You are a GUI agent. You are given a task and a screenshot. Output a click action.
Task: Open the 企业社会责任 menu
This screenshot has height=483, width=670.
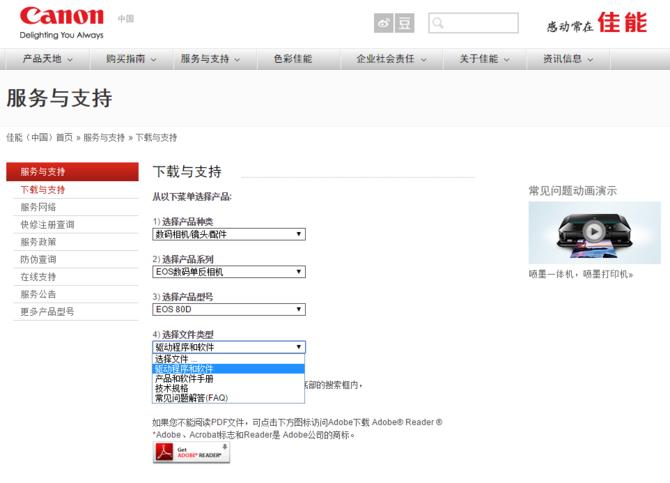coord(391,59)
